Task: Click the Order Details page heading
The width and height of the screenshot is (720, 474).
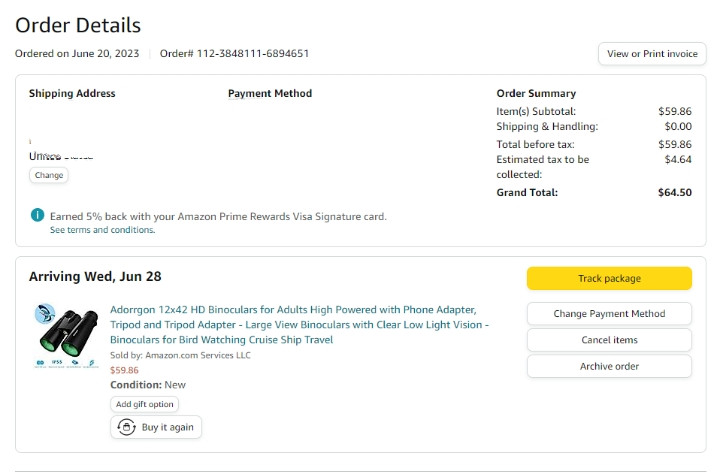Action: [78, 25]
